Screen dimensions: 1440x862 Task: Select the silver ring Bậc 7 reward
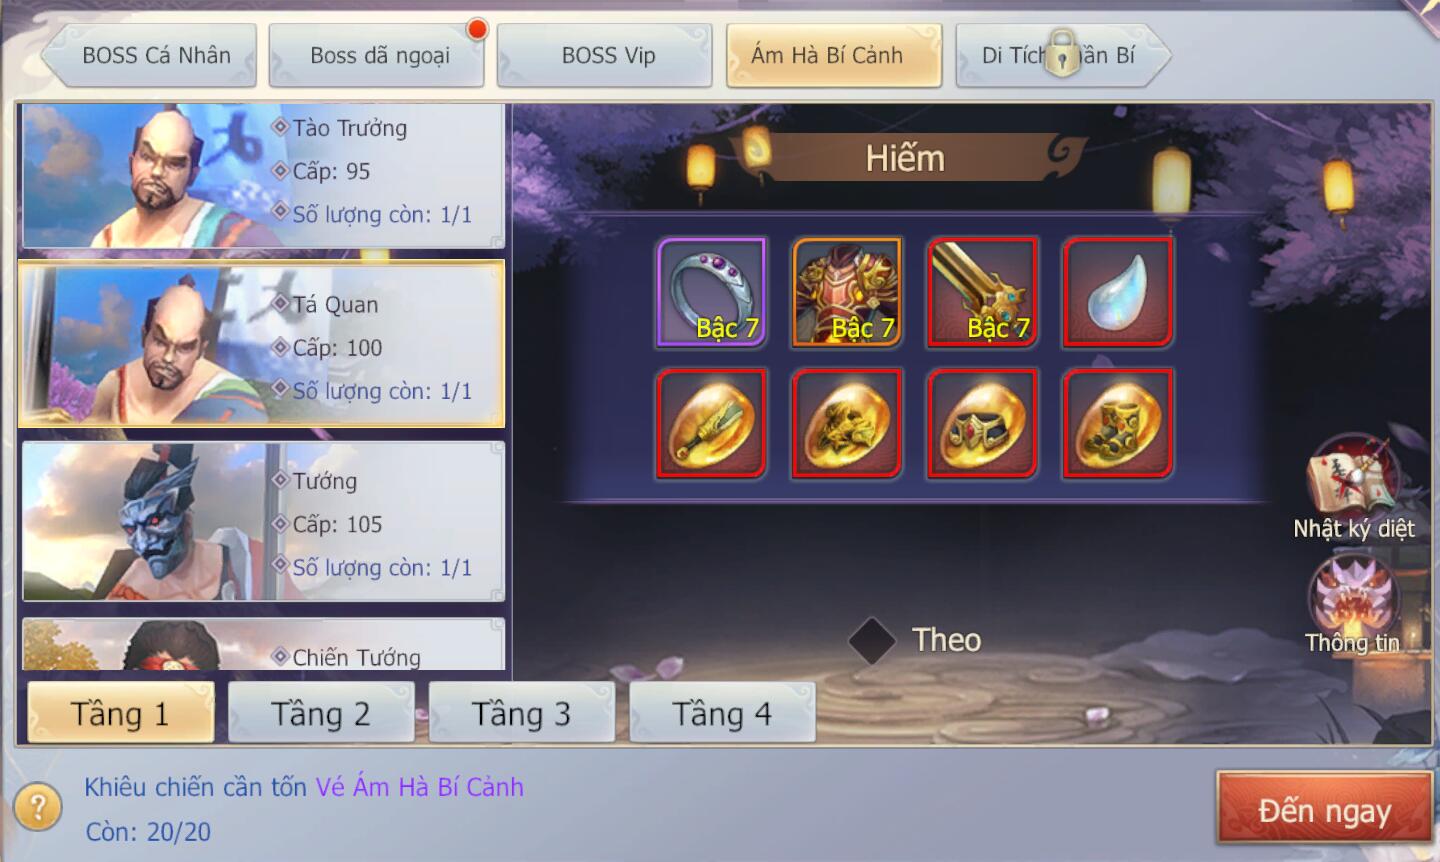pyautogui.click(x=711, y=292)
